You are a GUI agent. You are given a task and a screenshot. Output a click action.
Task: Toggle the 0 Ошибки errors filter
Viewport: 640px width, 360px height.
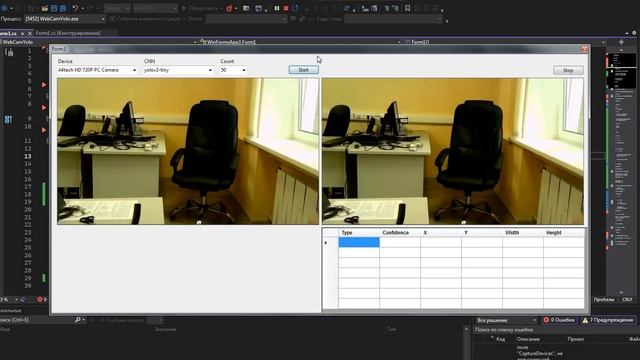[559, 320]
